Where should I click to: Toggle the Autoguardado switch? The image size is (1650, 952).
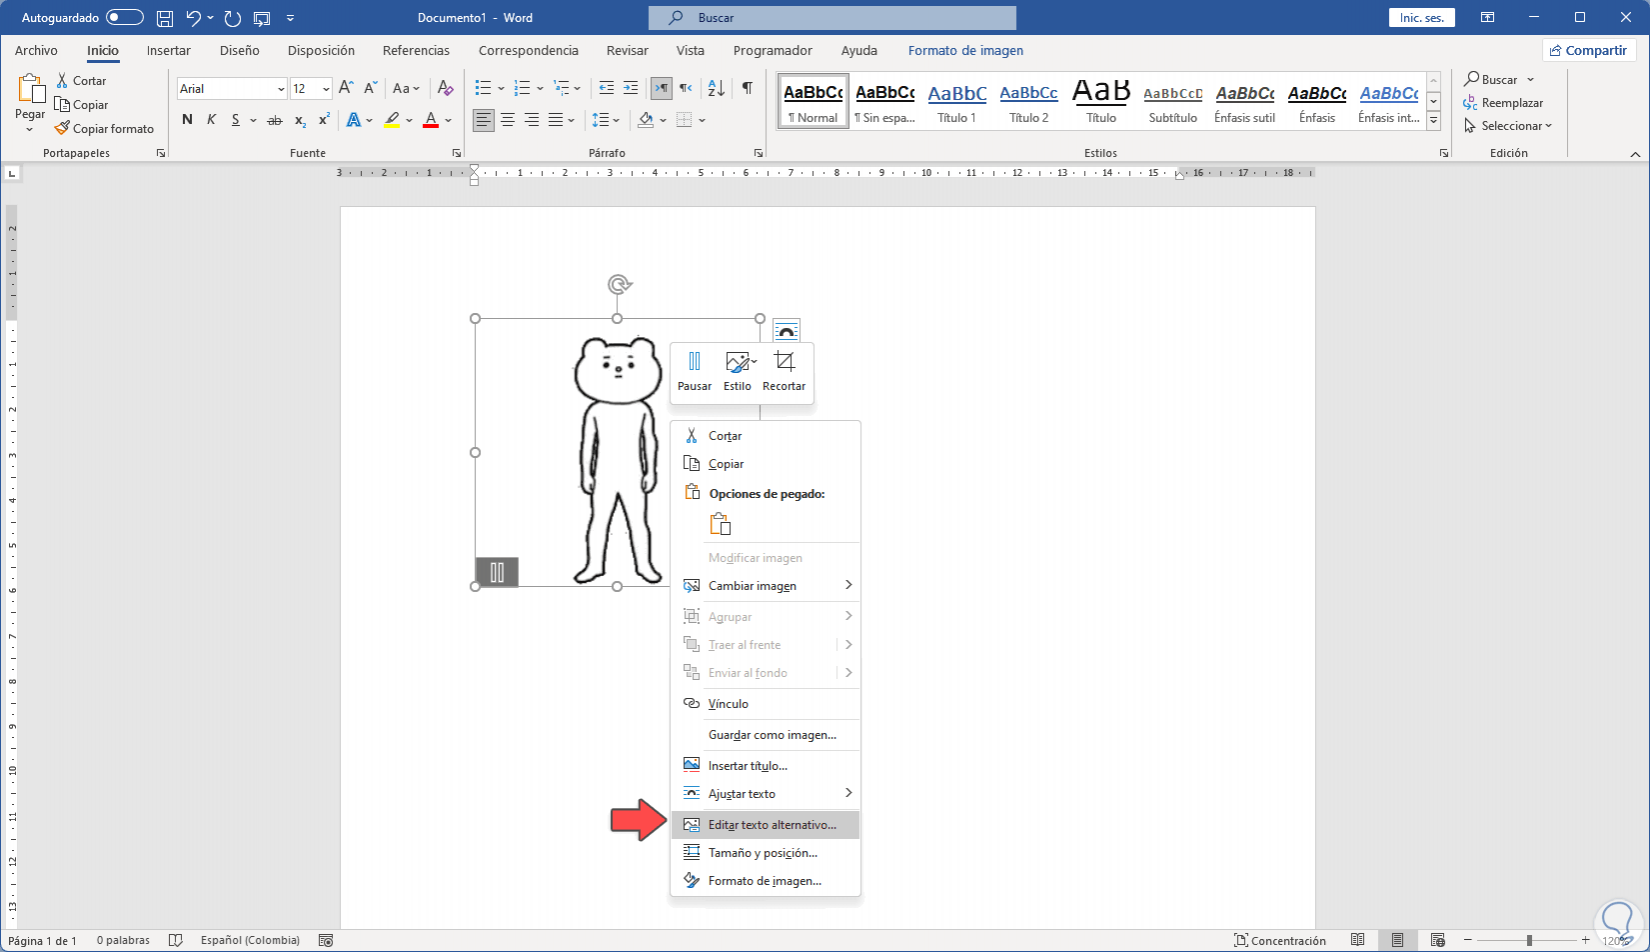124,17
